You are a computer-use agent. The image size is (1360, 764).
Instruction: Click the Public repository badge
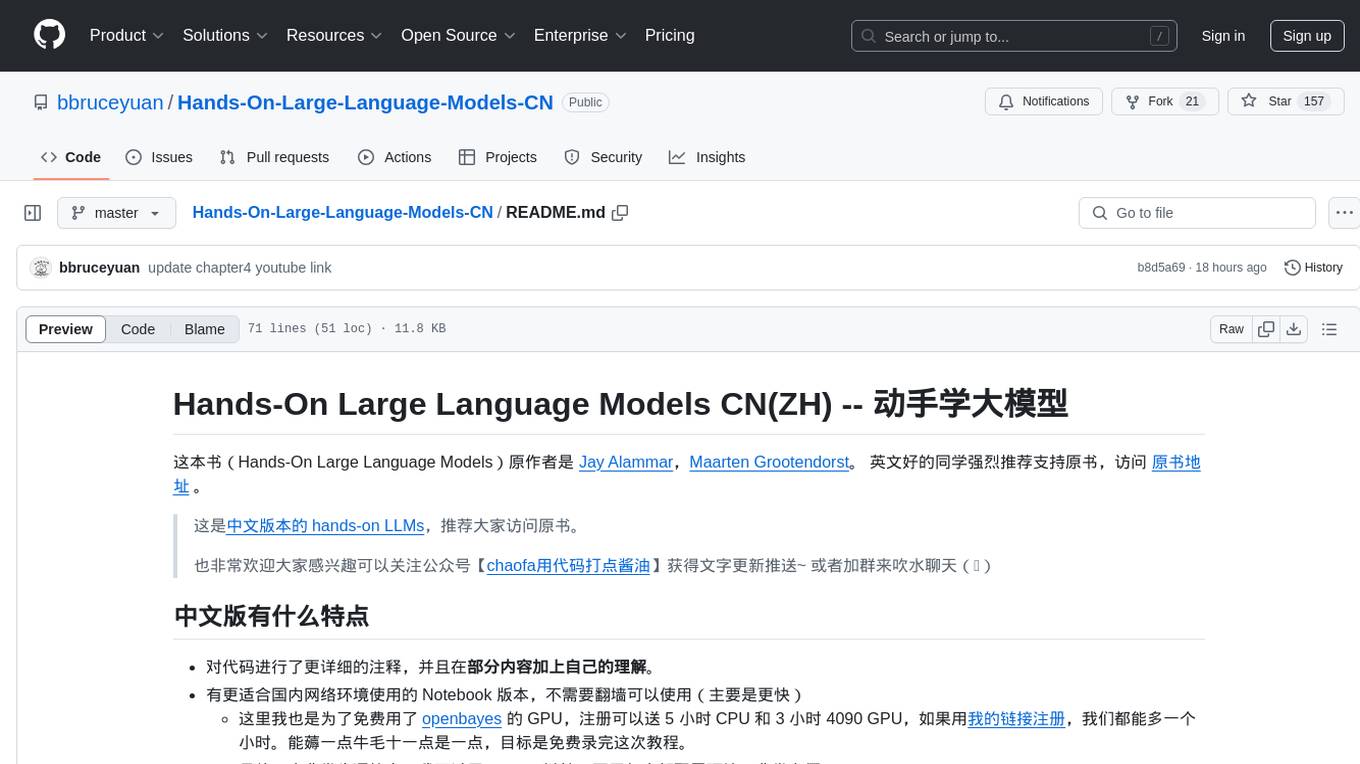pyautogui.click(x=585, y=102)
